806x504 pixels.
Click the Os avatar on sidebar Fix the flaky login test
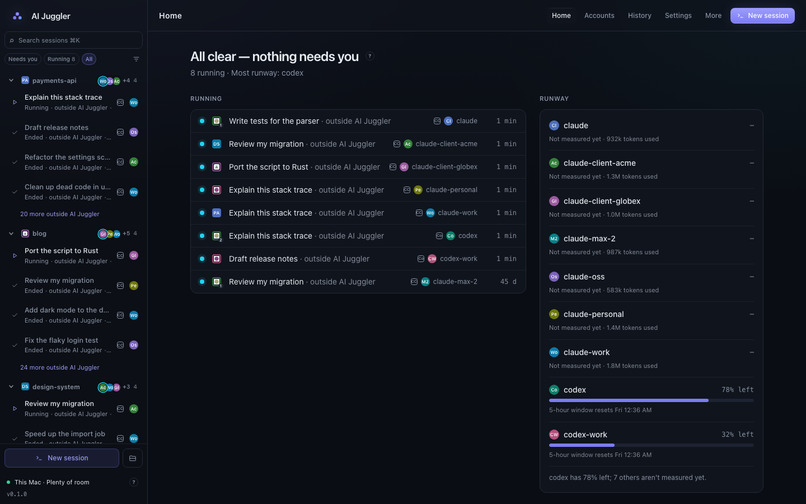tap(134, 345)
